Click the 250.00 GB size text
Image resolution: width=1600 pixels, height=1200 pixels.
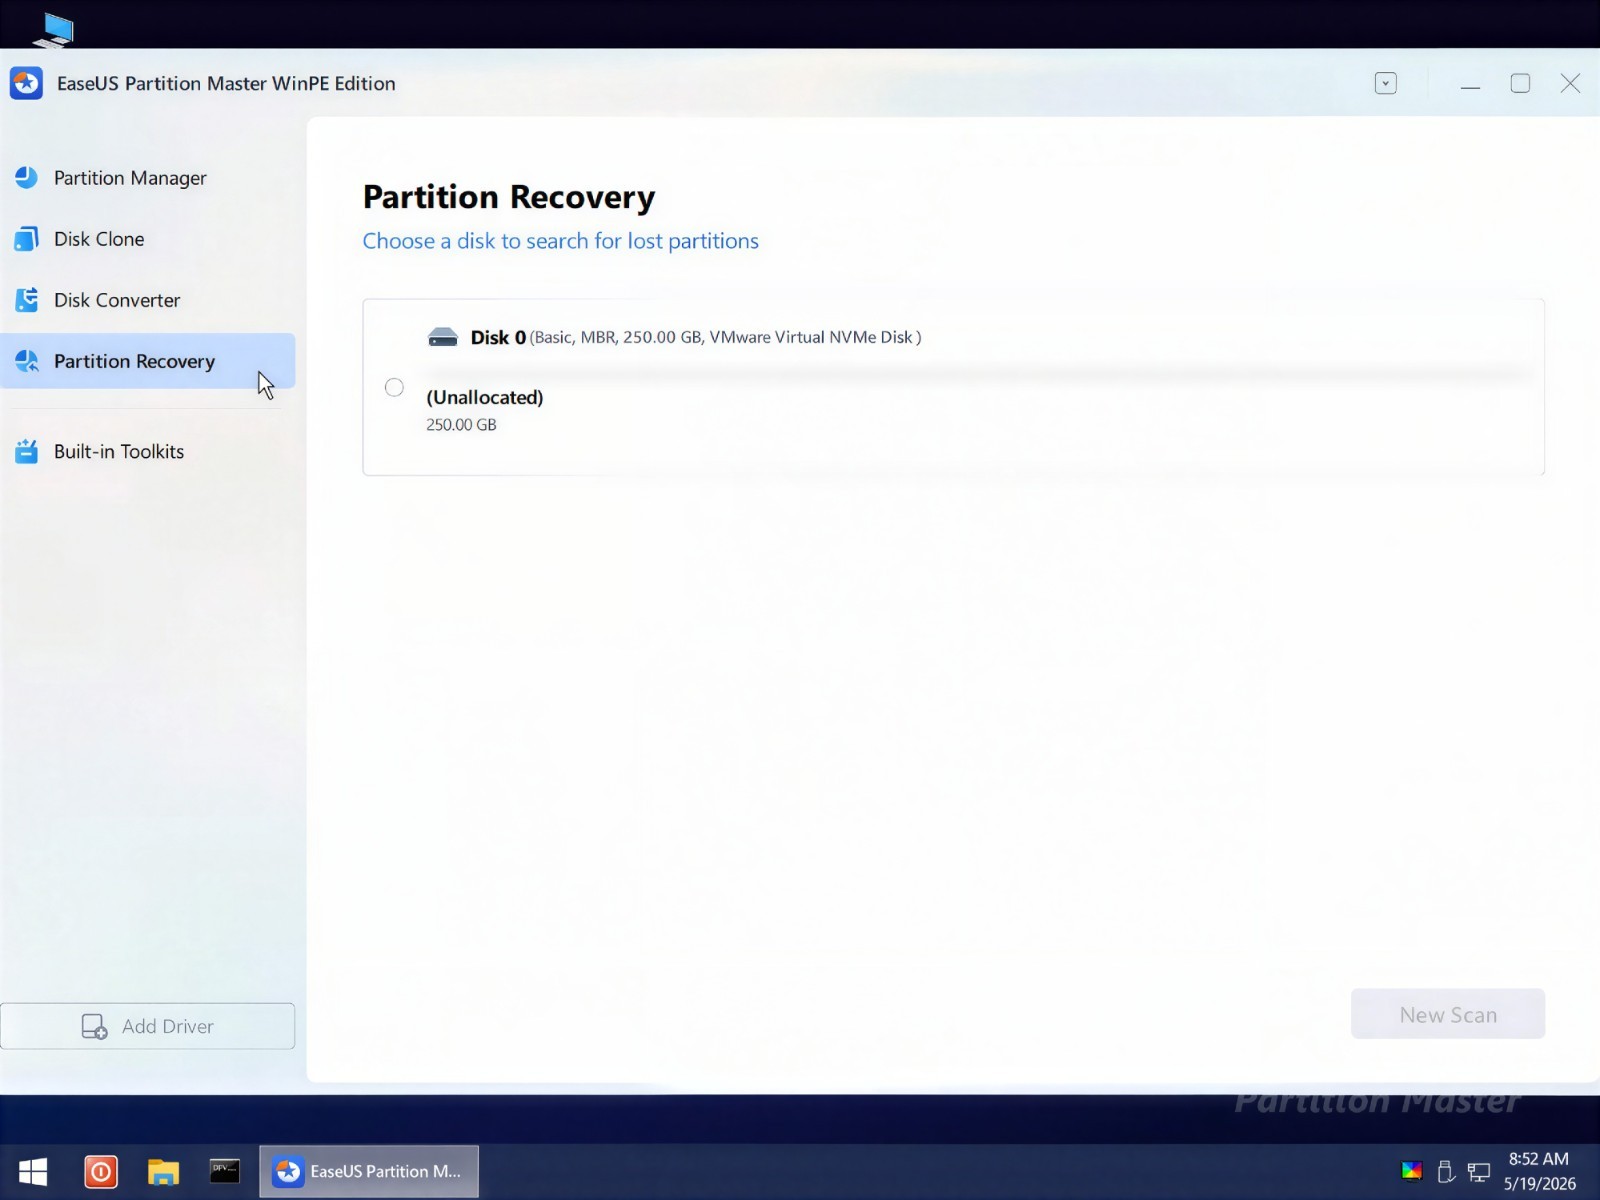pyautogui.click(x=461, y=424)
